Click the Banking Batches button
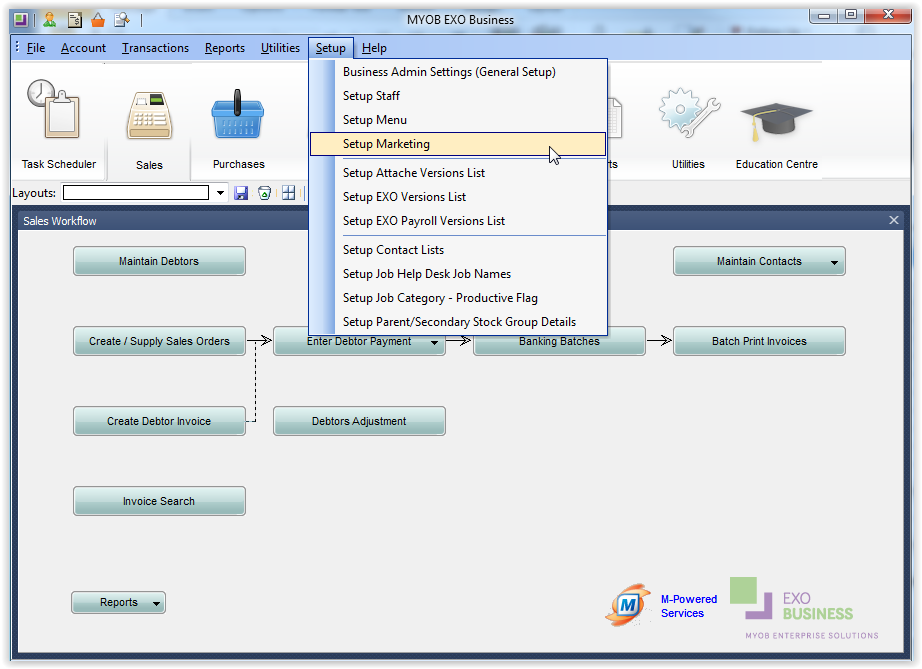Image resolution: width=922 pixels, height=669 pixels. pos(559,343)
